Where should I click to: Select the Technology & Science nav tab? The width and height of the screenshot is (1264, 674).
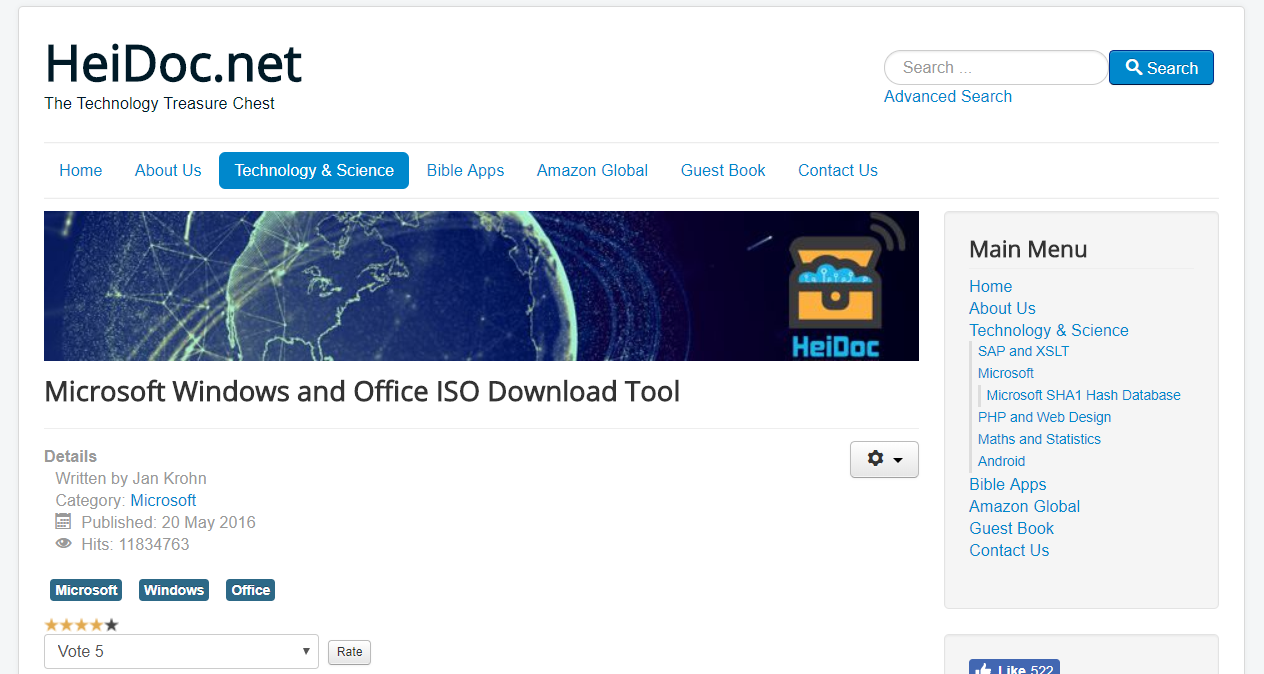pyautogui.click(x=314, y=170)
